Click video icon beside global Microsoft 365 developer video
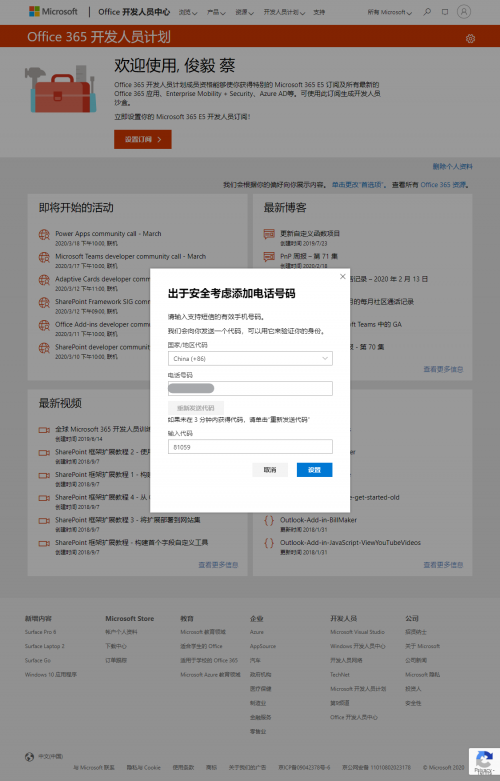 [44, 430]
